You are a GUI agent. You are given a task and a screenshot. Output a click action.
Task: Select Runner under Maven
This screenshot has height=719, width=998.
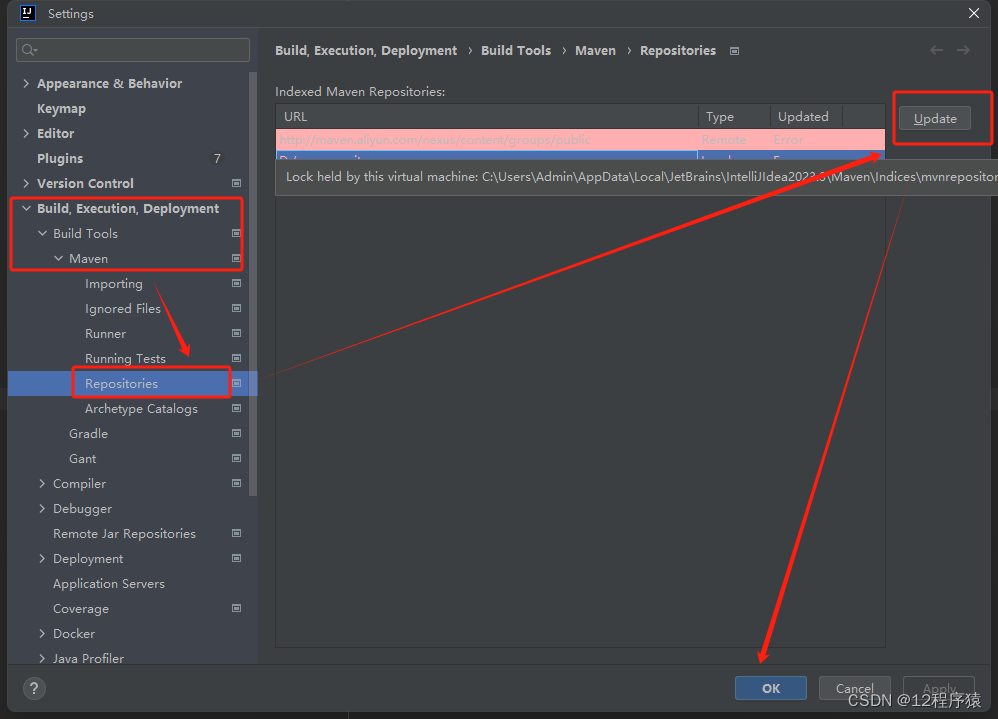pos(106,333)
